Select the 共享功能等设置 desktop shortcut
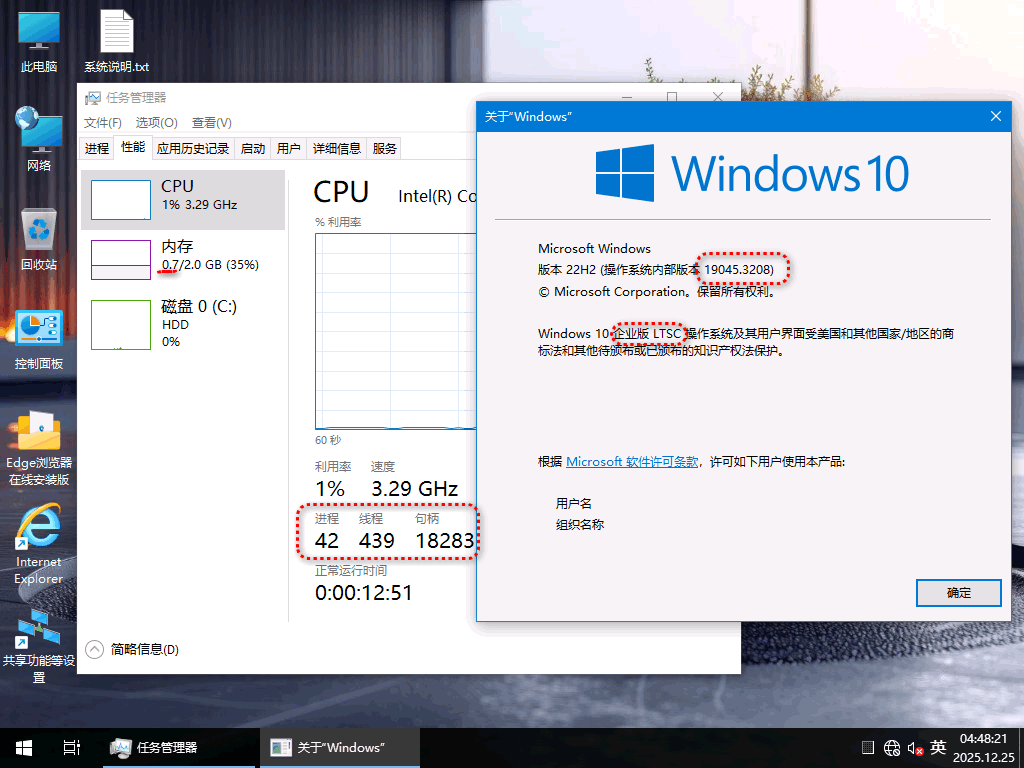This screenshot has height=768, width=1024. pyautogui.click(x=39, y=645)
